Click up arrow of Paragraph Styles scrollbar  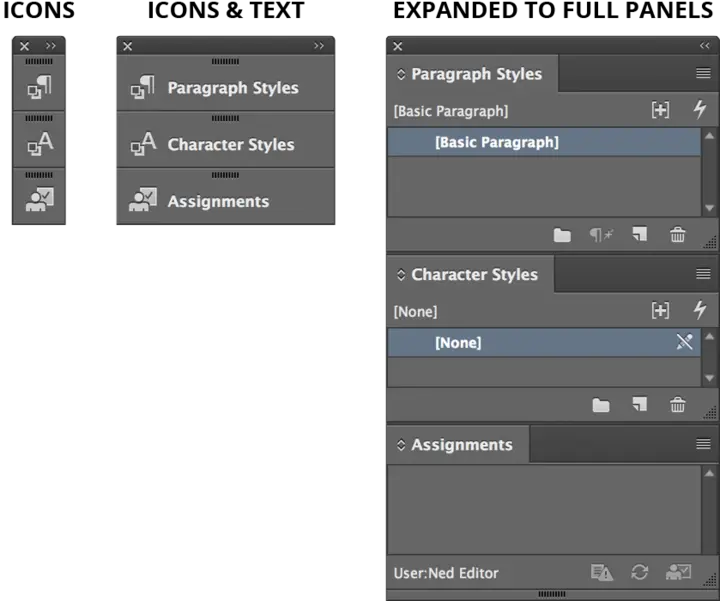coord(709,135)
